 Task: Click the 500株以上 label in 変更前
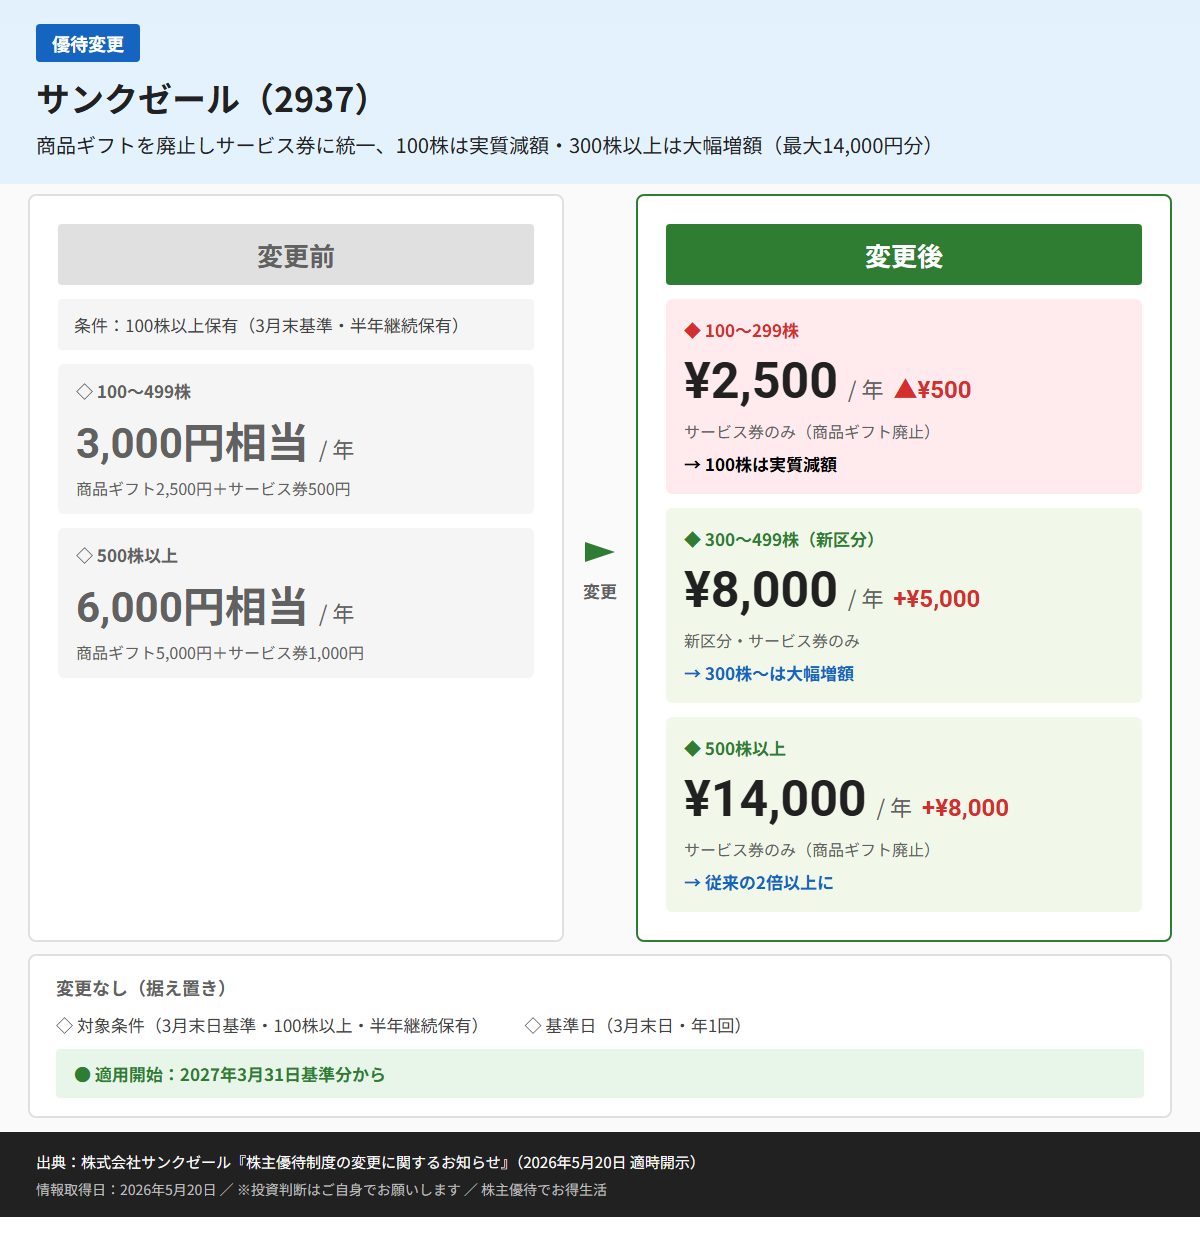[x=137, y=556]
